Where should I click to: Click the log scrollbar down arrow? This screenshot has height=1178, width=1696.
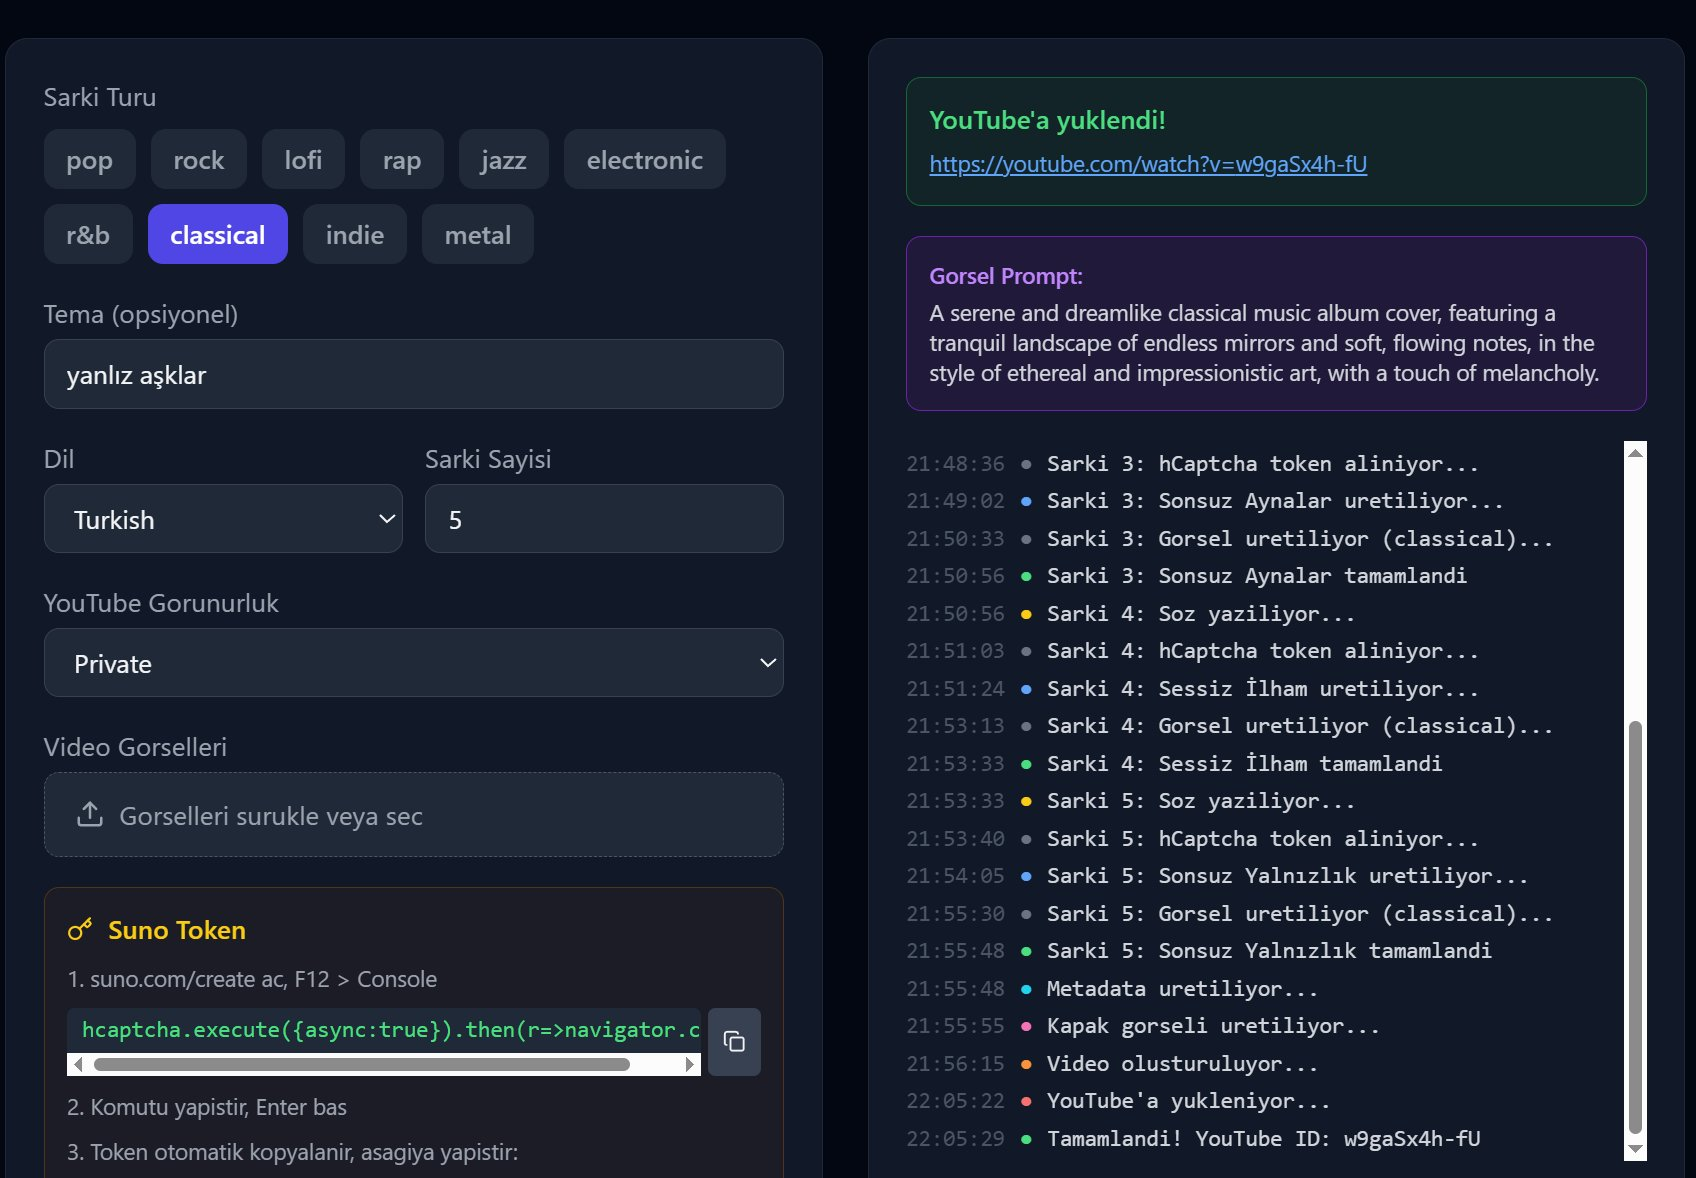1635,1149
